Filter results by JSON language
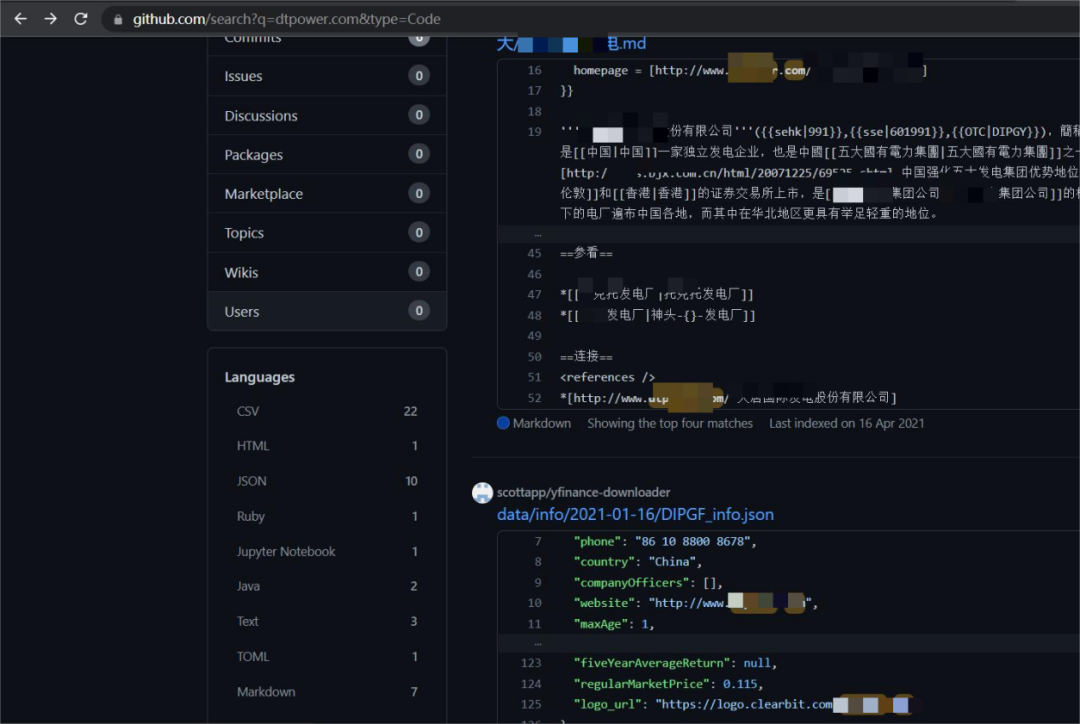1080x724 pixels. pos(327,481)
